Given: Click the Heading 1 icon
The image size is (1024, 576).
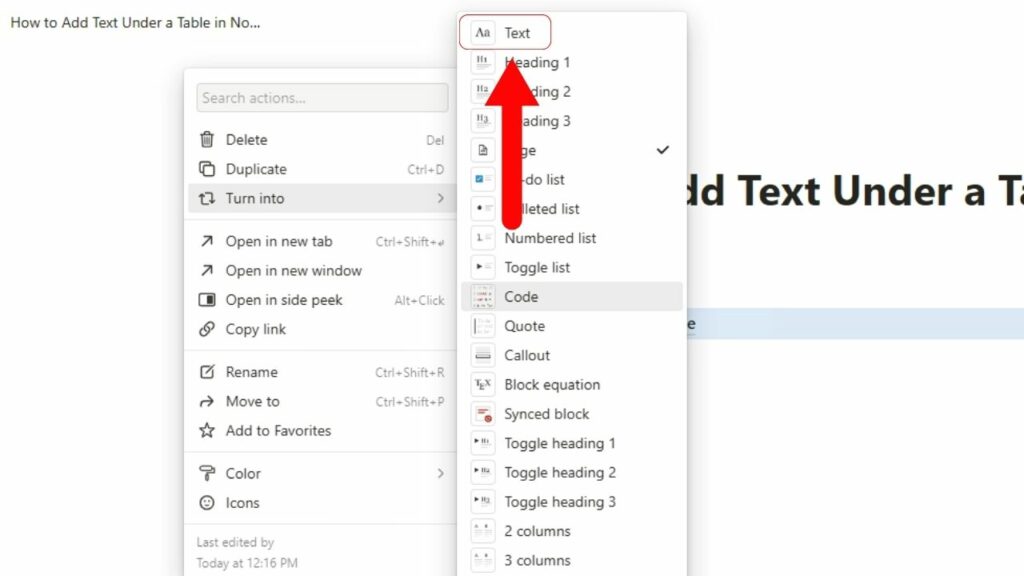Looking at the screenshot, I should pos(482,62).
